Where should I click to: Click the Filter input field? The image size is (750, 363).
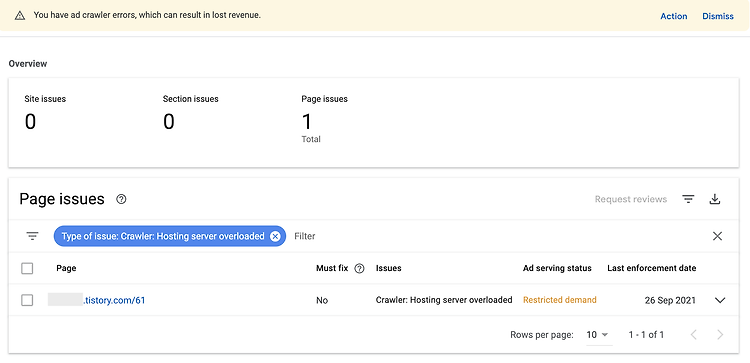point(497,236)
